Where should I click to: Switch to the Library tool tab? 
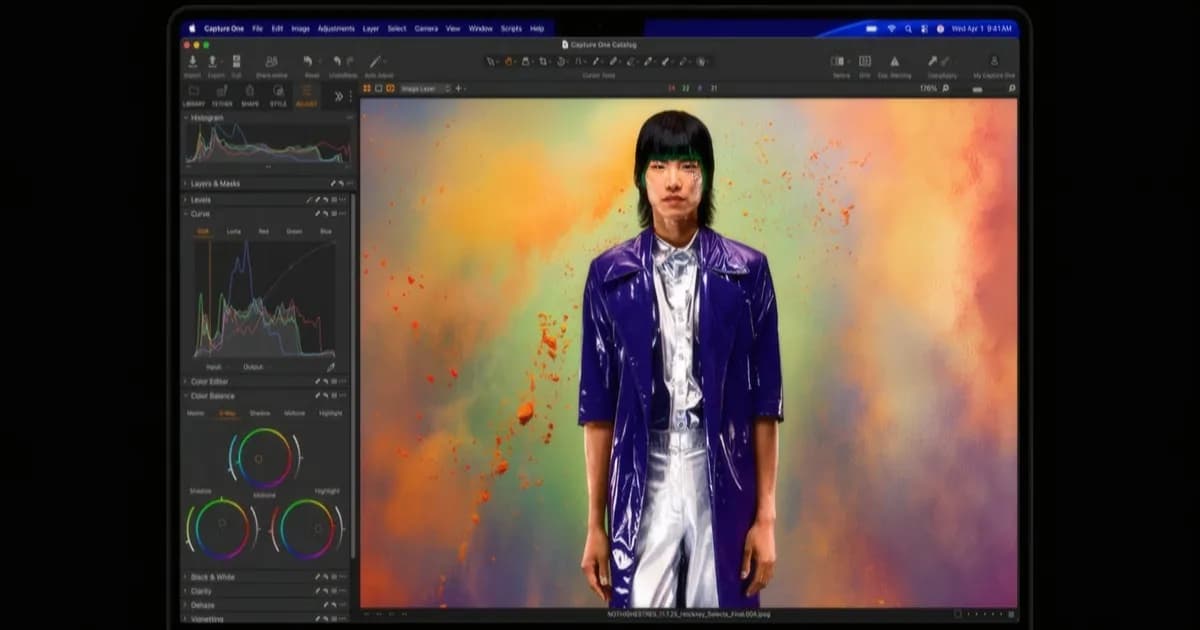tap(194, 96)
